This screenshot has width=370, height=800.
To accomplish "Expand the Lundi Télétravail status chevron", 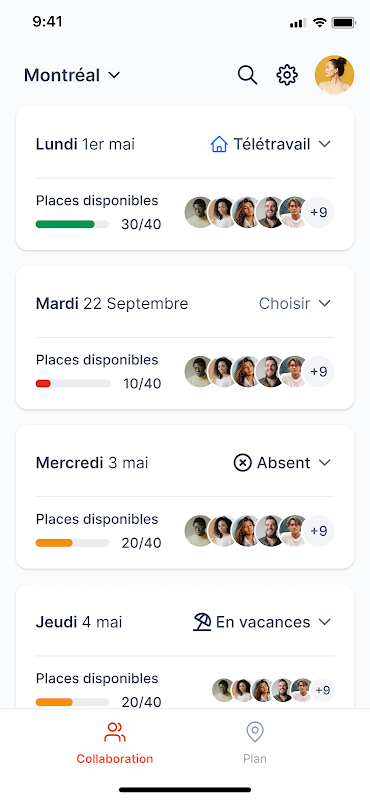I will pos(325,144).
